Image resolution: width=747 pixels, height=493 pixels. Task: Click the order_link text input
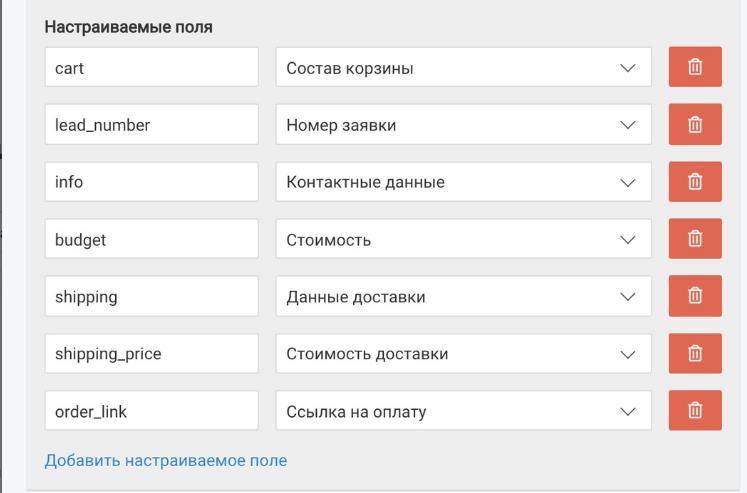[x=151, y=411]
